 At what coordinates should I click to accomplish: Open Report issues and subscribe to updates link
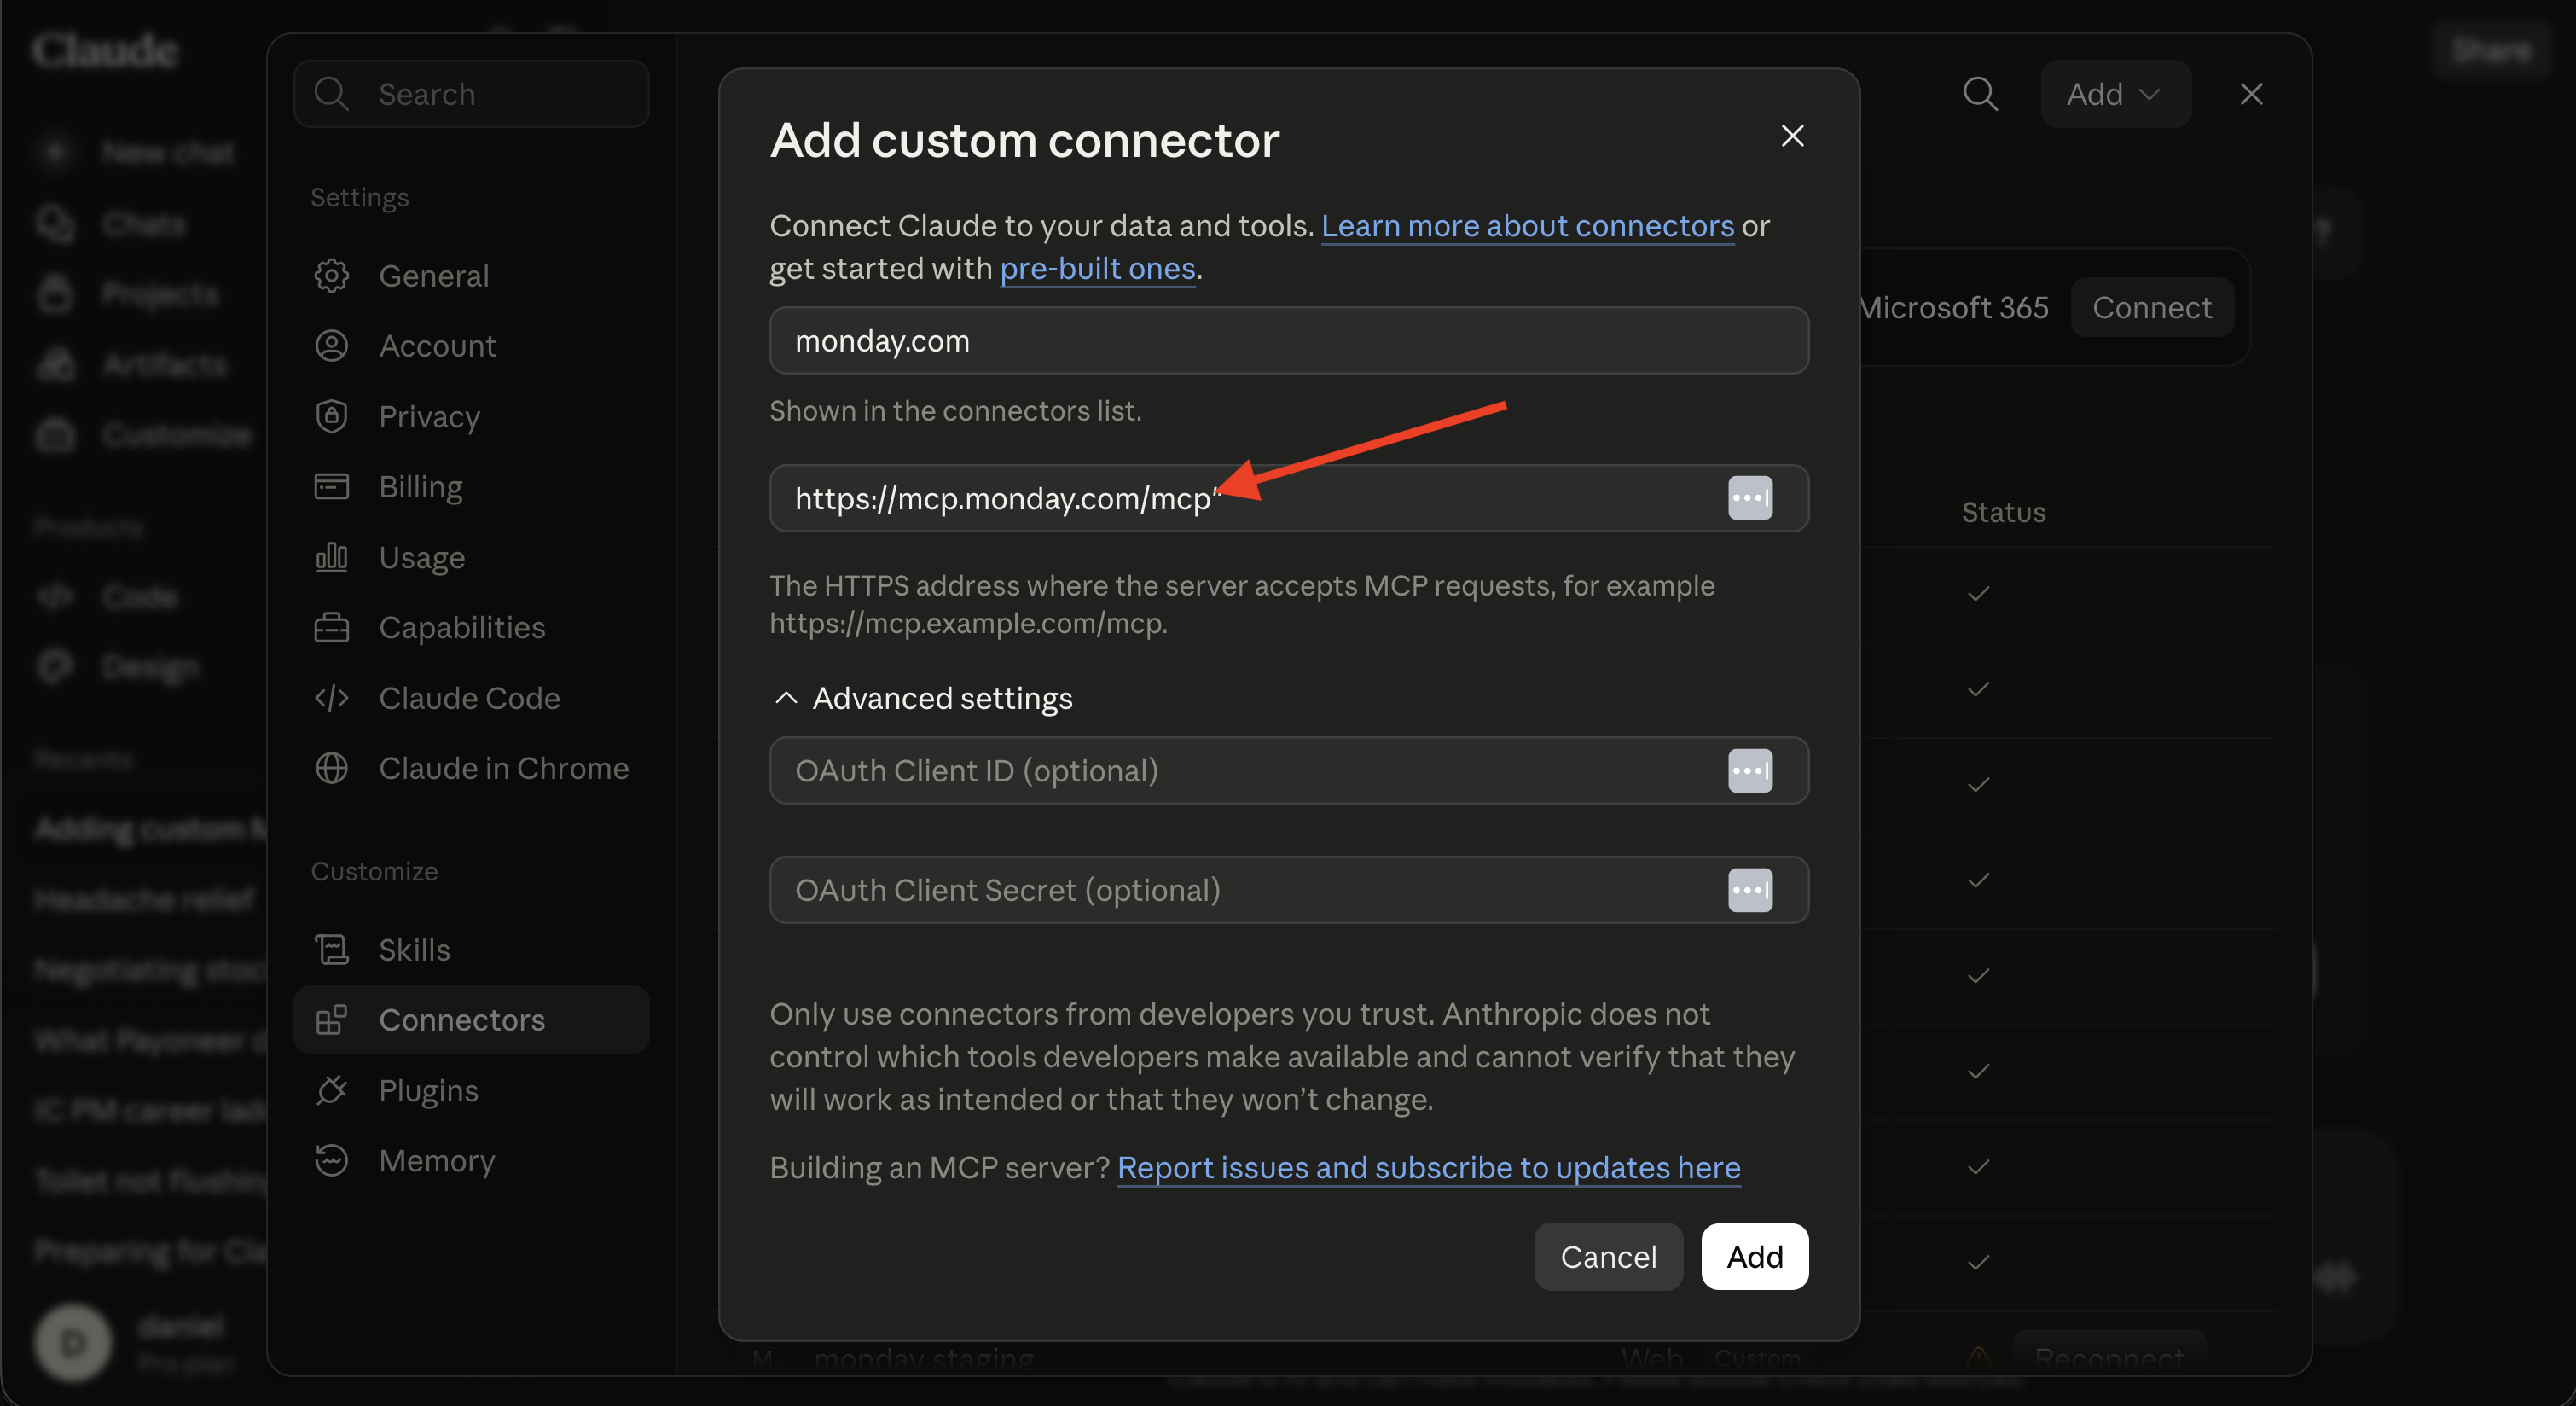pyautogui.click(x=1428, y=1168)
